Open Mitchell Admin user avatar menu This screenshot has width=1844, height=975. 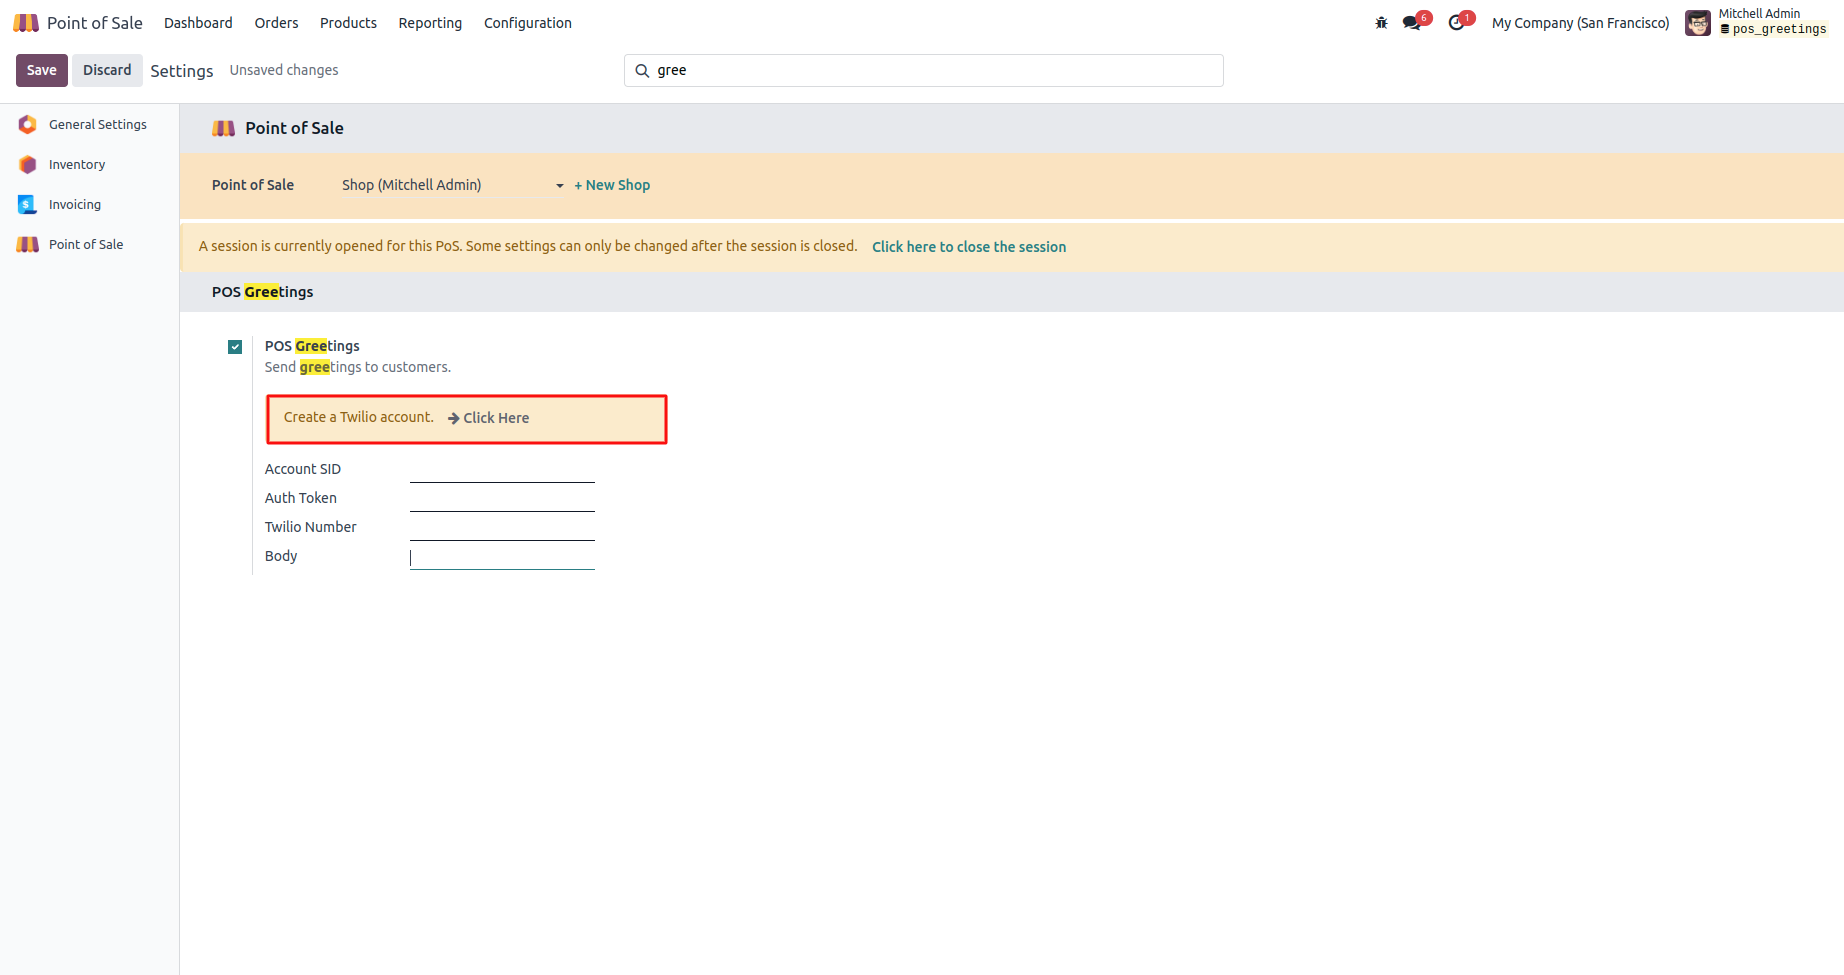tap(1697, 22)
